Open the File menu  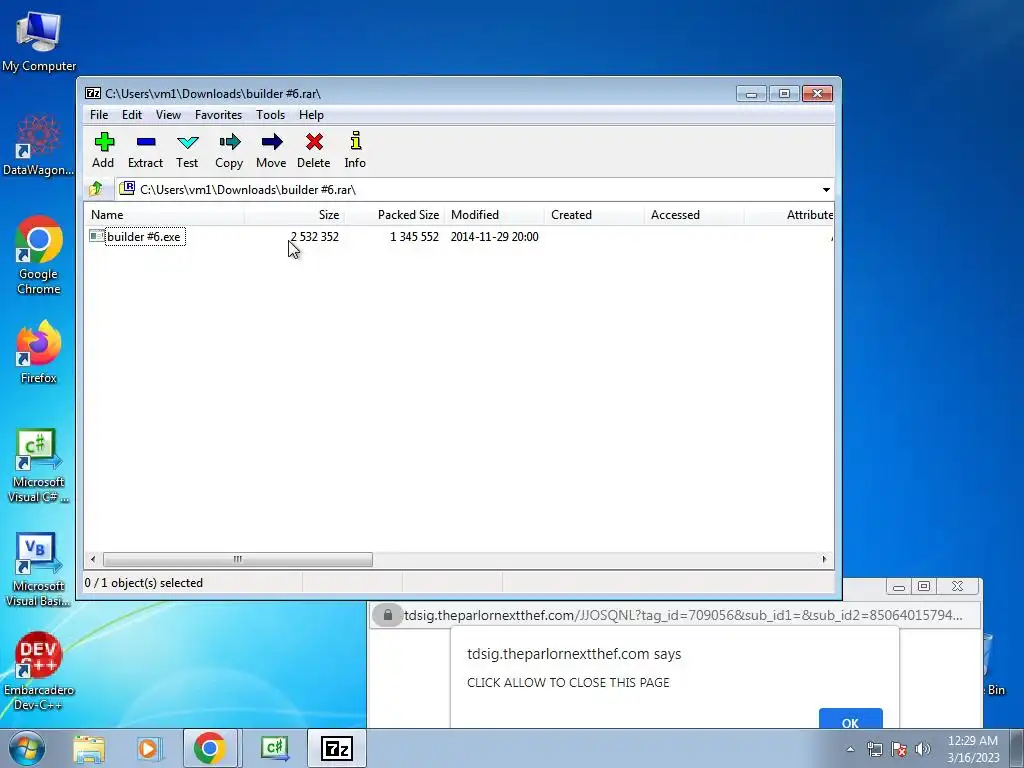tap(99, 115)
